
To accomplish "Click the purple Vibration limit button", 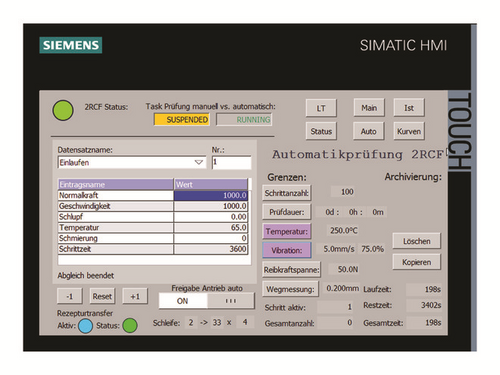I will (x=287, y=250).
